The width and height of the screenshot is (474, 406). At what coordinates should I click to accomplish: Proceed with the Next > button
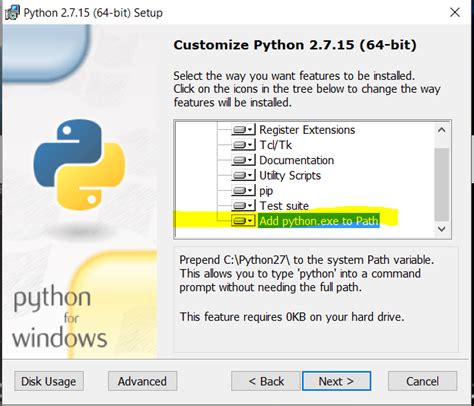(x=336, y=381)
